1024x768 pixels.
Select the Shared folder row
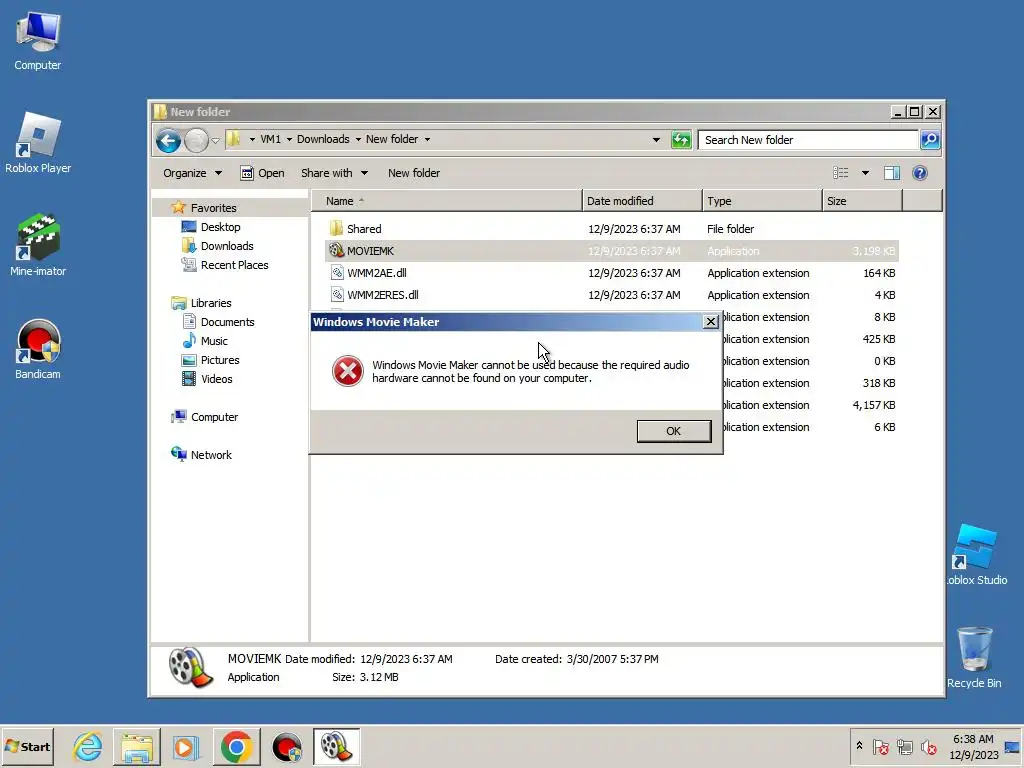click(611, 229)
